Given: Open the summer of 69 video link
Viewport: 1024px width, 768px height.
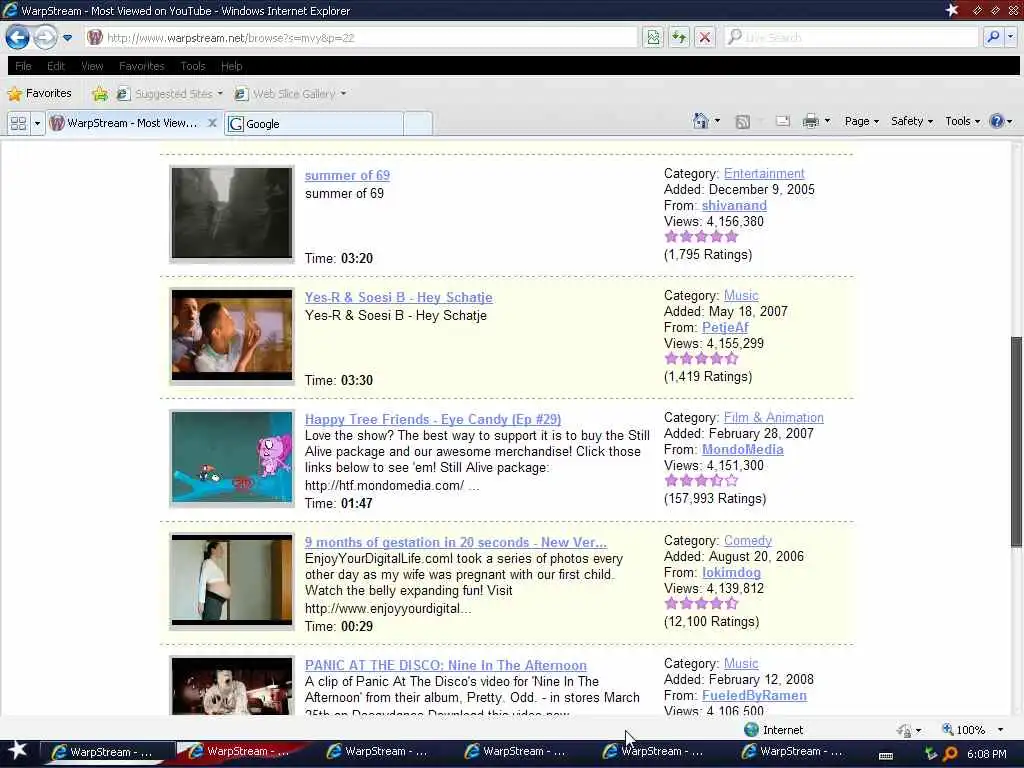Looking at the screenshot, I should coord(347,175).
